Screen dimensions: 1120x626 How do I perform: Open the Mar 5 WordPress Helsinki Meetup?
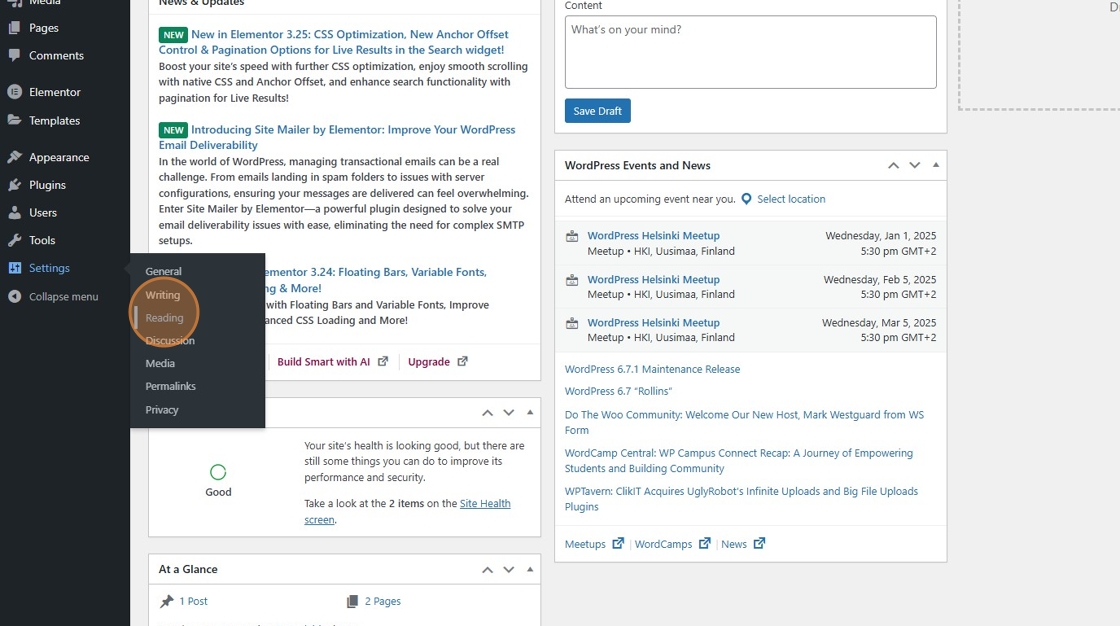[654, 323]
